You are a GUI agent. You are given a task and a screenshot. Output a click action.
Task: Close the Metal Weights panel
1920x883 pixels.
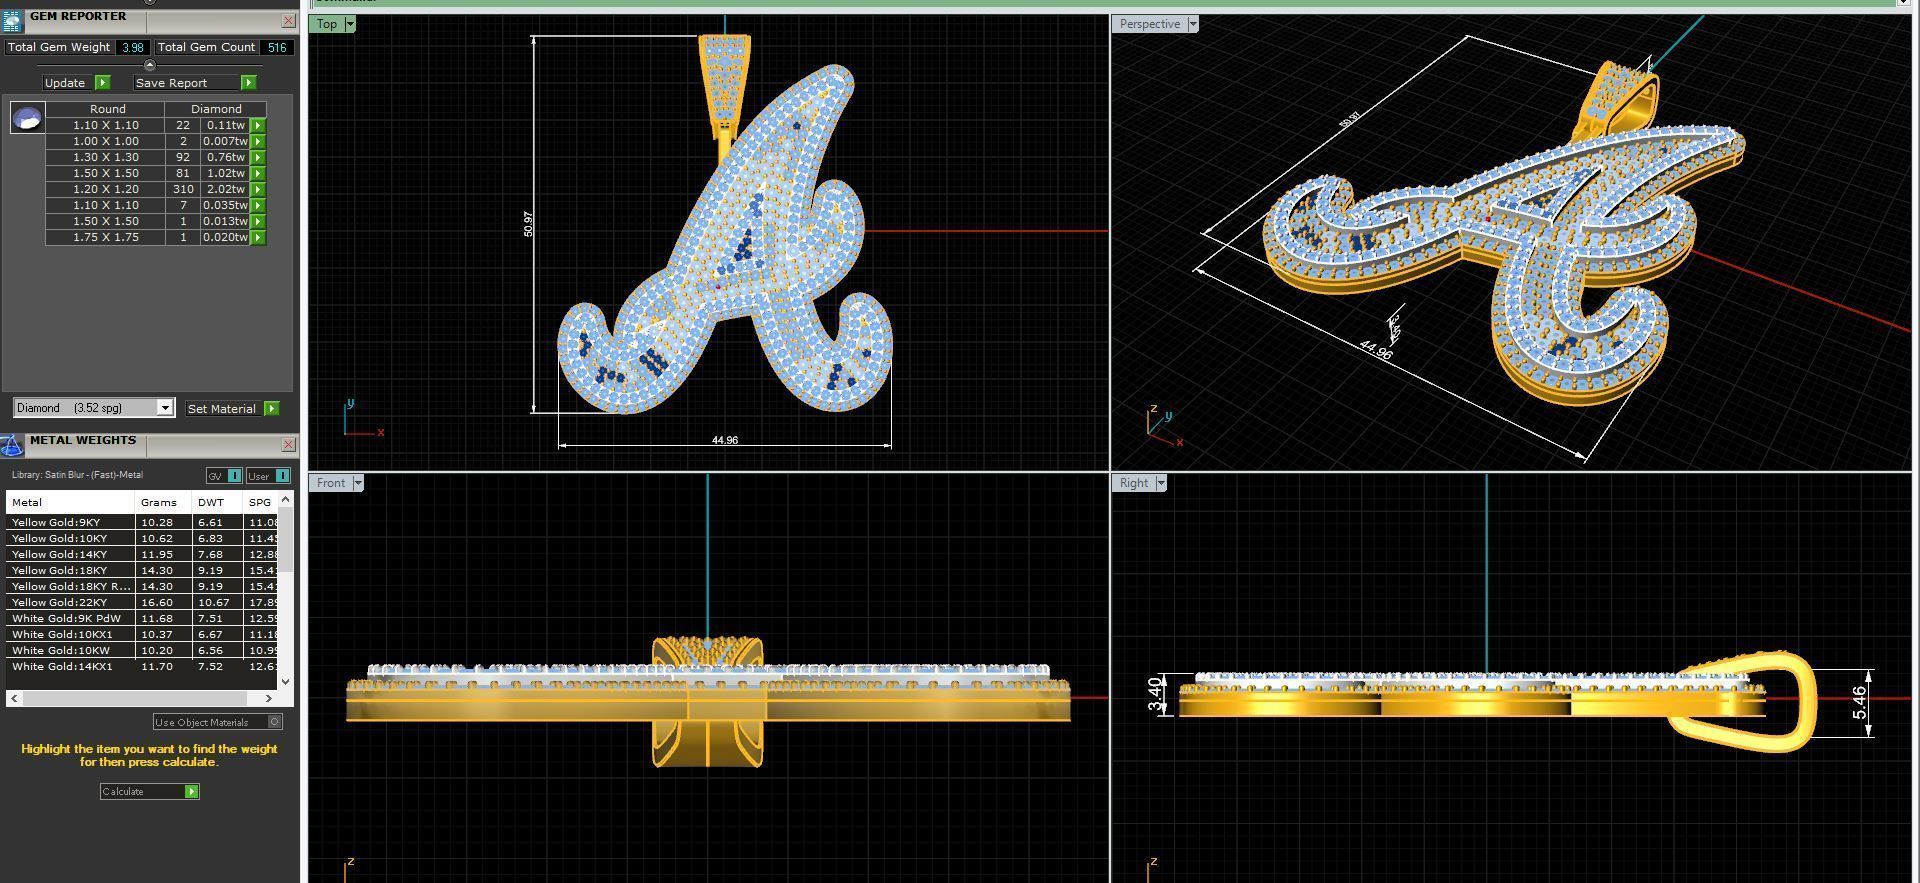coord(288,444)
